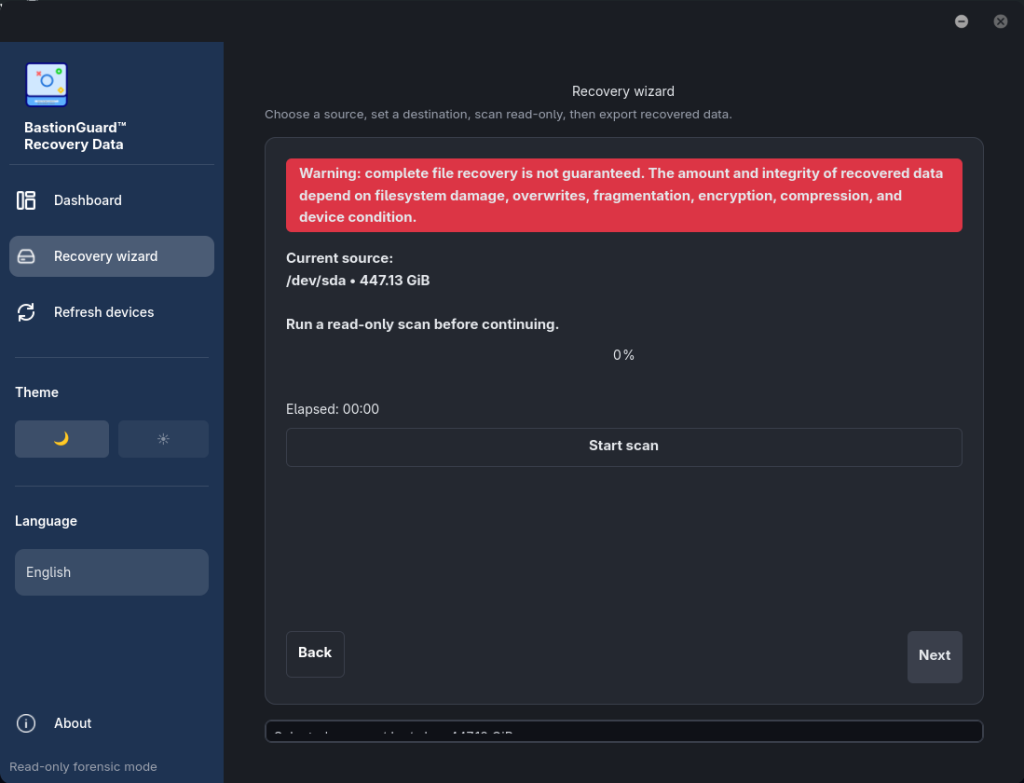Close the recovery application window

(1000, 22)
